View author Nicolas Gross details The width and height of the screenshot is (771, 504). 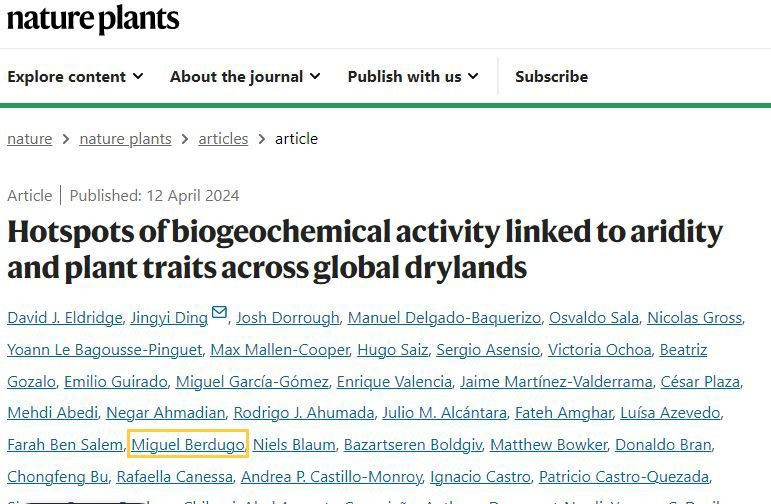(694, 318)
